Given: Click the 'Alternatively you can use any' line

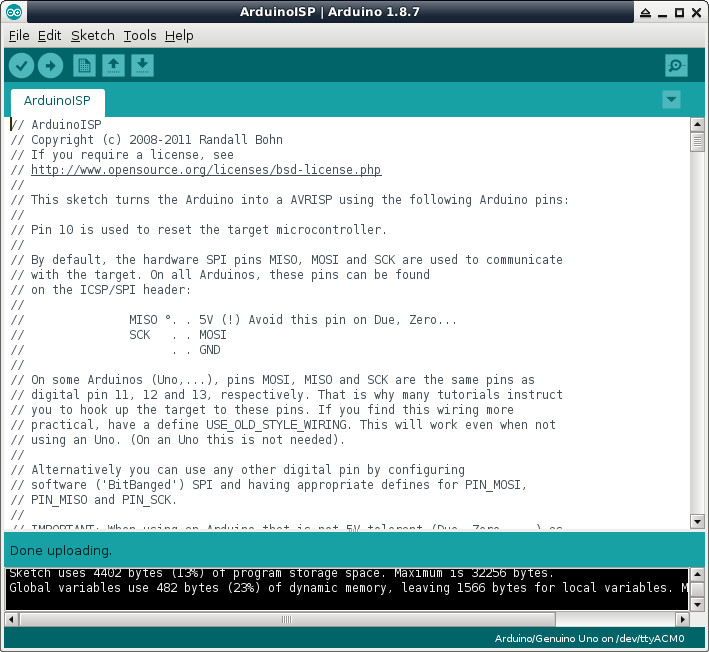Looking at the screenshot, I should 238,469.
